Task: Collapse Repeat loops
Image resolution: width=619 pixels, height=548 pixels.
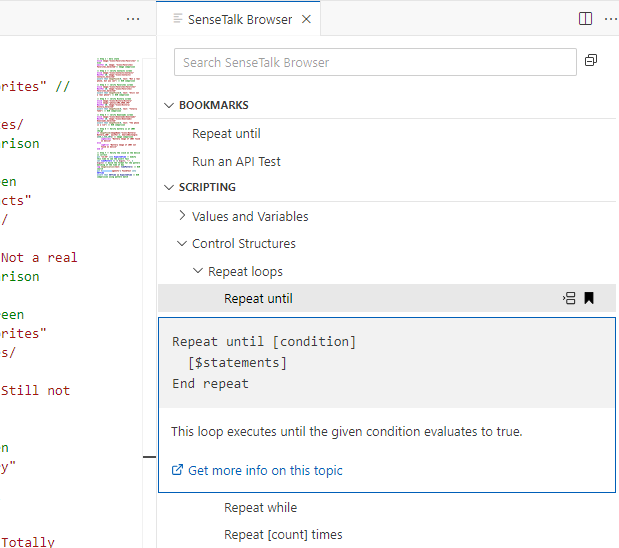Action: click(x=197, y=271)
